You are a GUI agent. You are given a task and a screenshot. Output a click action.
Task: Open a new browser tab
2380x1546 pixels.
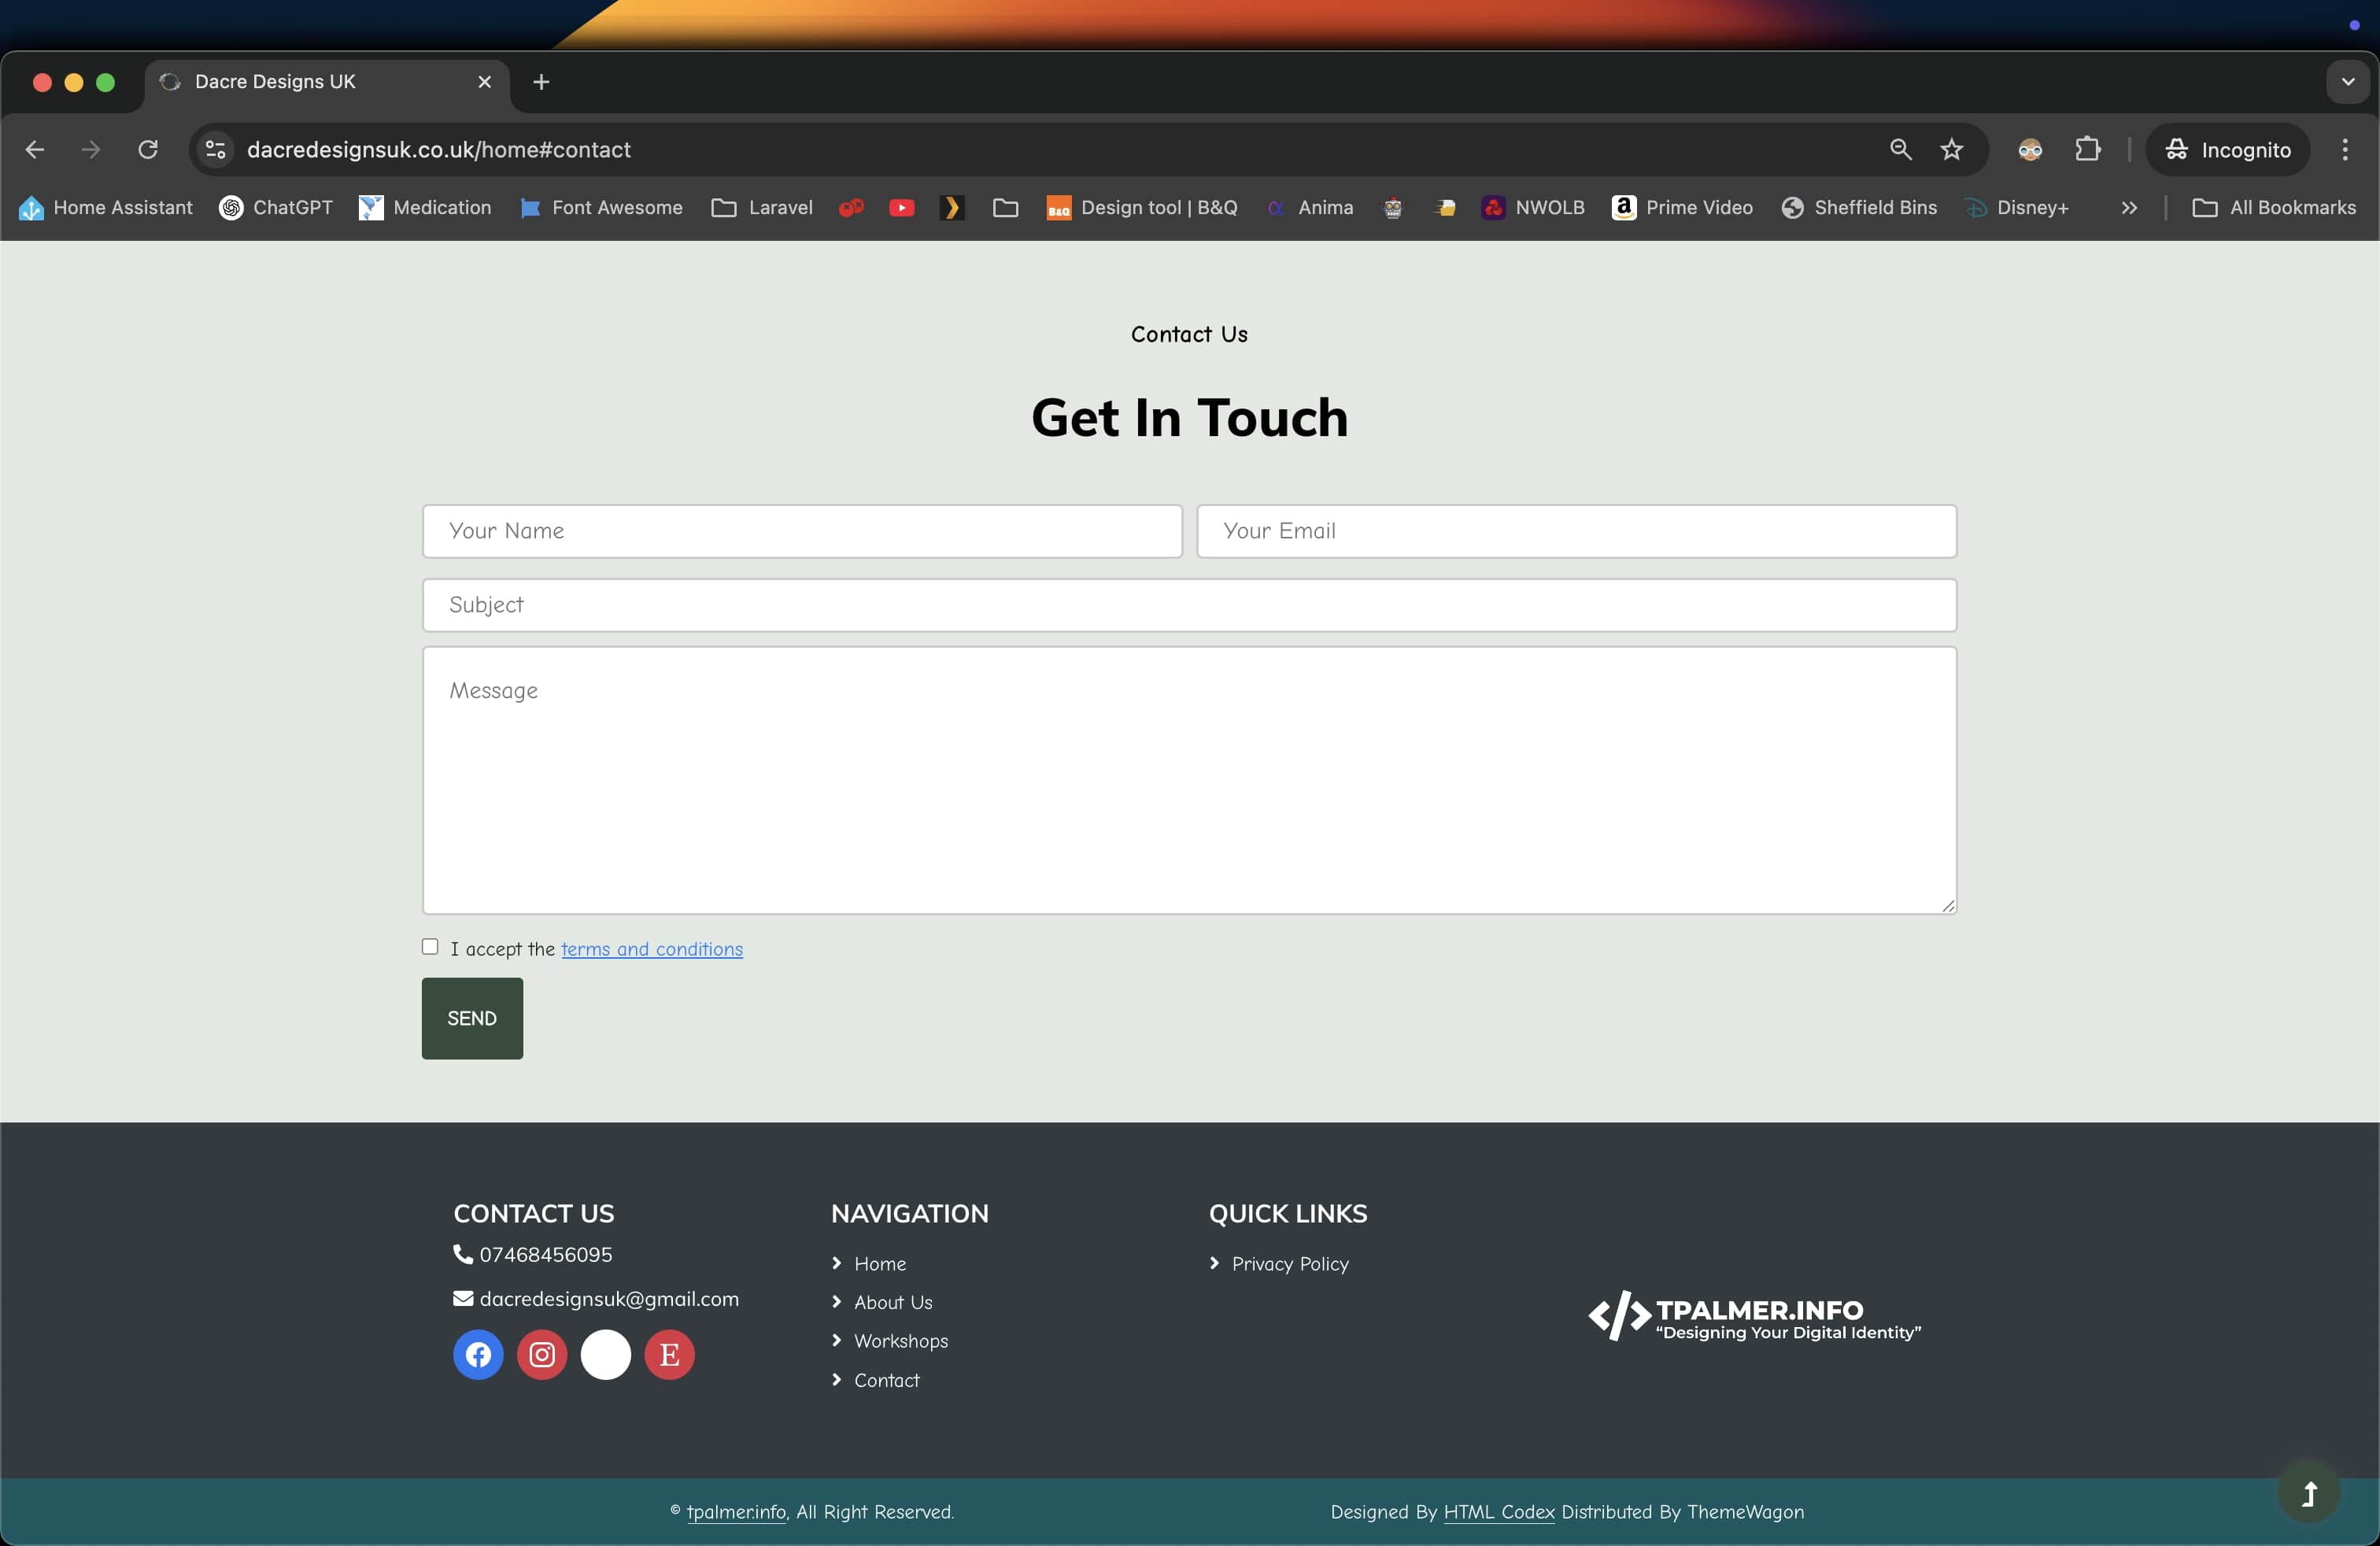pyautogui.click(x=541, y=82)
